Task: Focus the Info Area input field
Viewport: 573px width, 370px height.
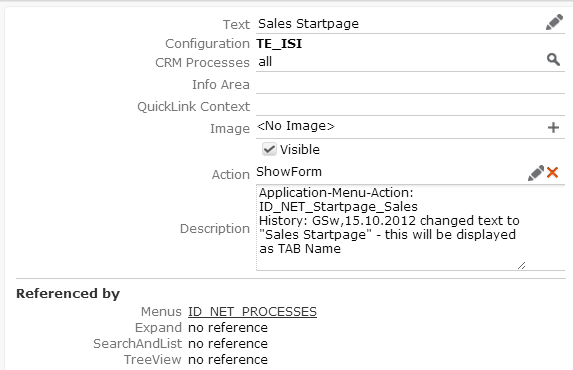Action: click(410, 84)
